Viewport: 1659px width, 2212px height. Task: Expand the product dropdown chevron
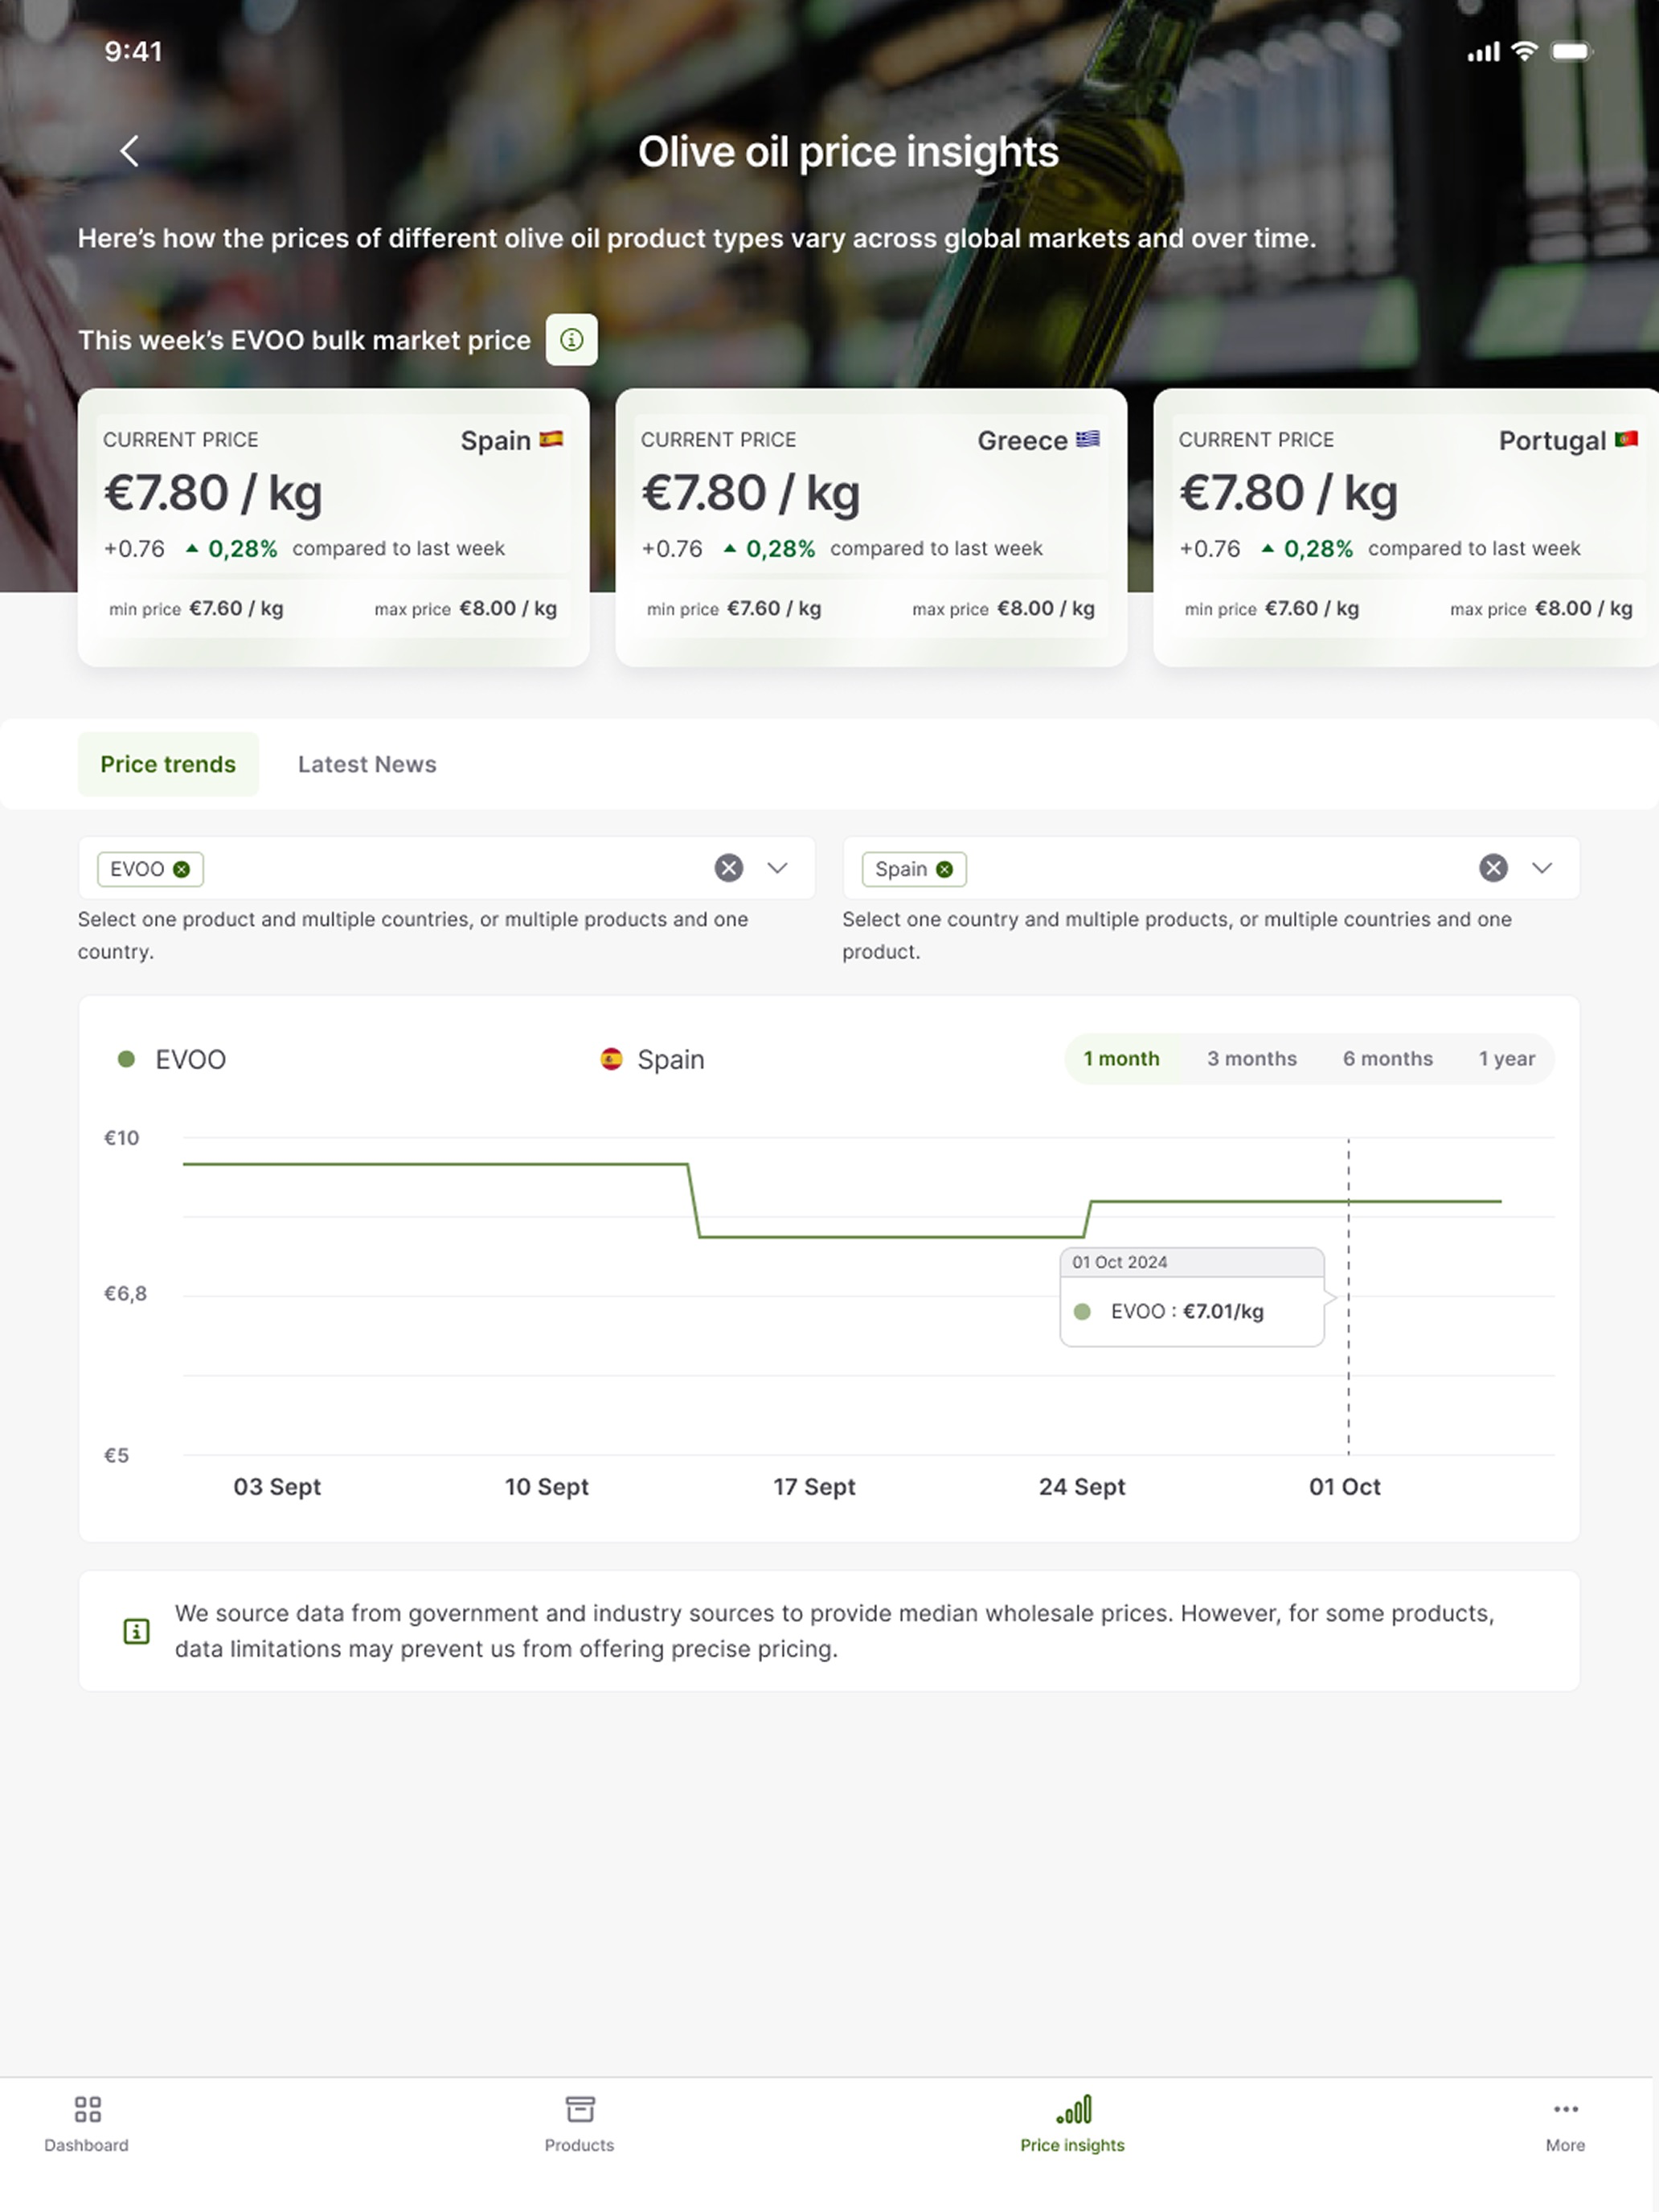point(777,868)
